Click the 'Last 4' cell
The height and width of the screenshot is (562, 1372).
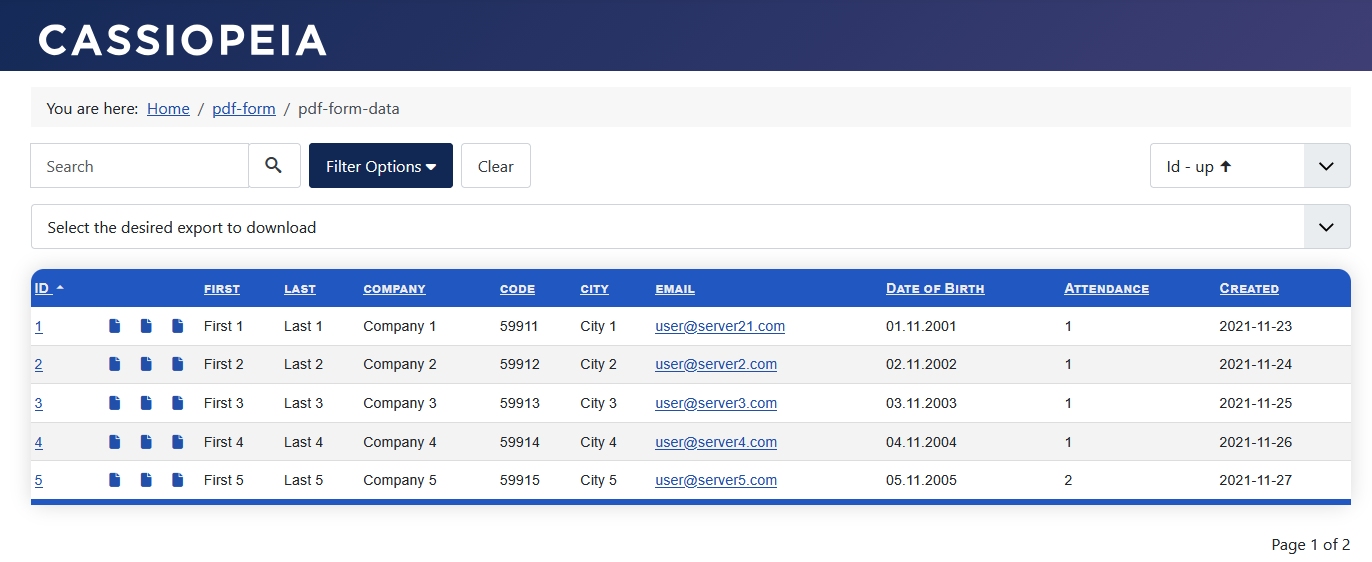tap(304, 442)
